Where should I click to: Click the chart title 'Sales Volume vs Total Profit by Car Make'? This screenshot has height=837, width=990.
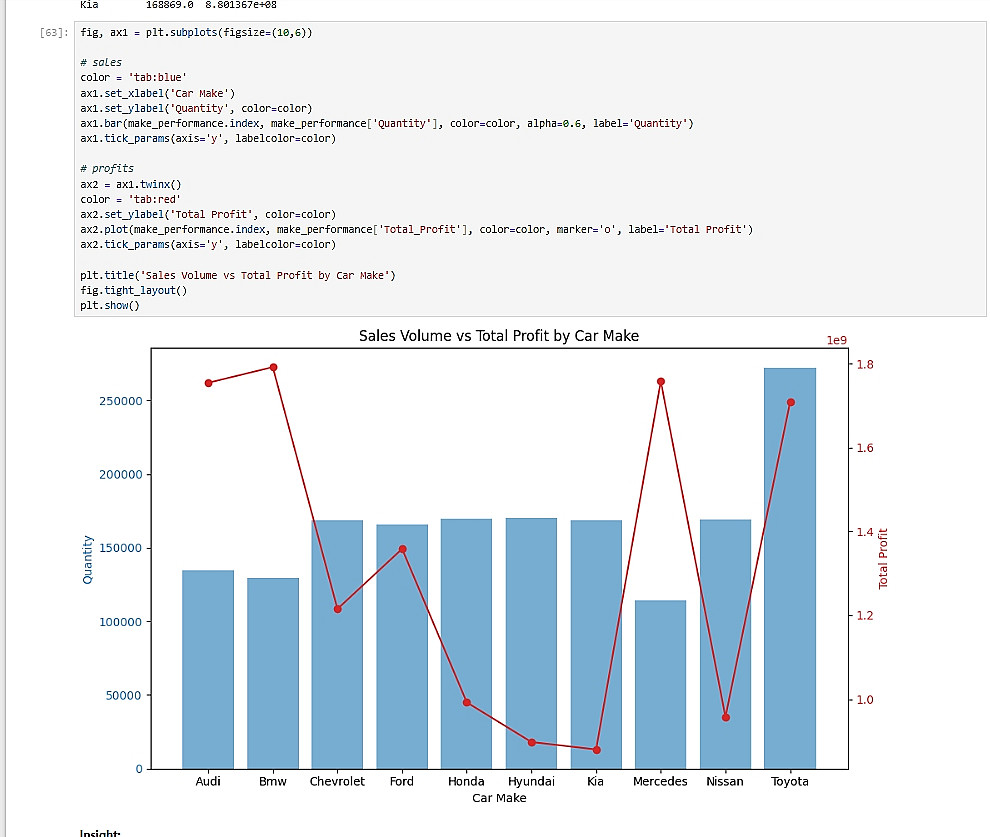point(499,336)
